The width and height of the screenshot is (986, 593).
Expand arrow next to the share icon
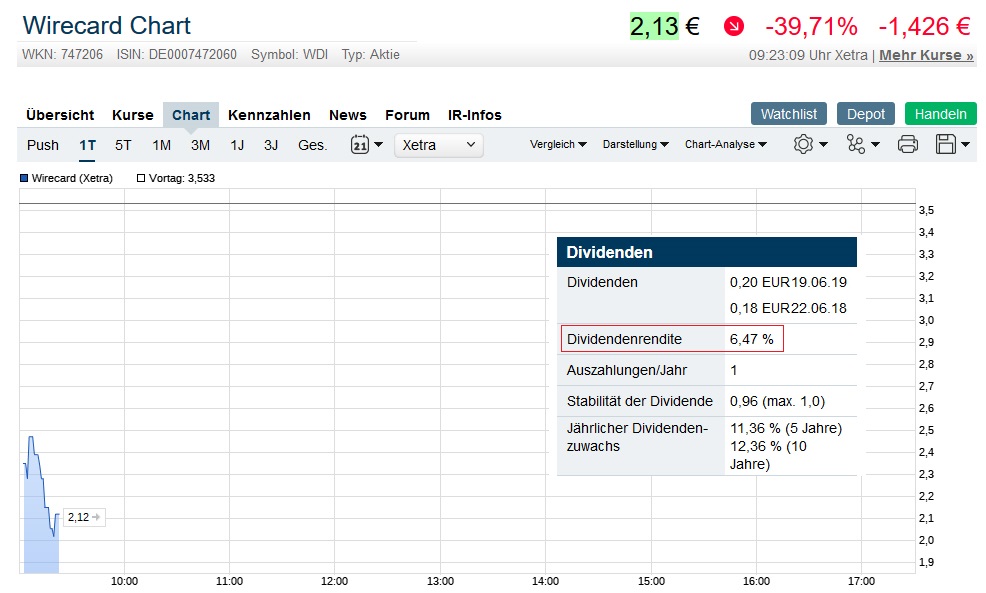click(x=875, y=145)
